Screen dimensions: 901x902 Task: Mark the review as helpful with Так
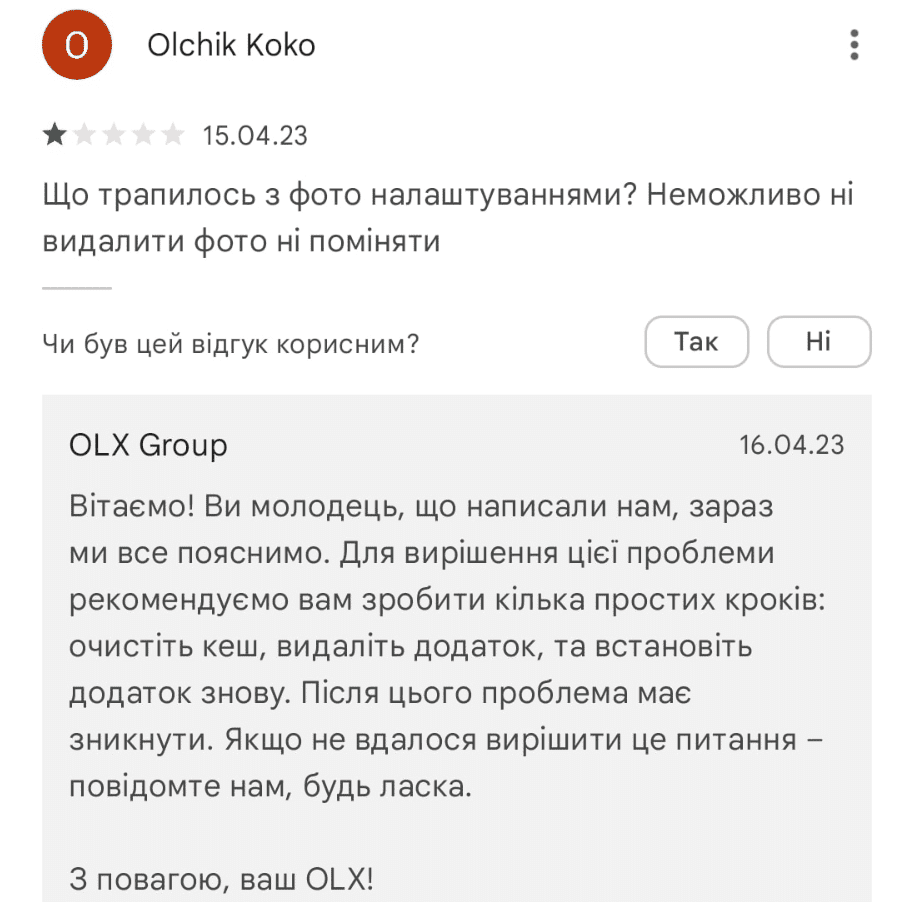click(x=697, y=341)
